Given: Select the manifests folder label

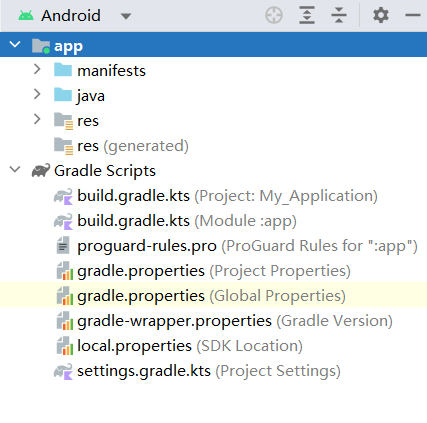Looking at the screenshot, I should pos(111,71).
